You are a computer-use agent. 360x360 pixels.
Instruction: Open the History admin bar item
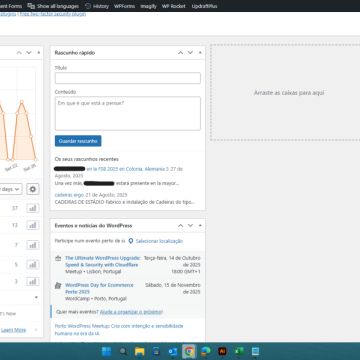click(97, 6)
